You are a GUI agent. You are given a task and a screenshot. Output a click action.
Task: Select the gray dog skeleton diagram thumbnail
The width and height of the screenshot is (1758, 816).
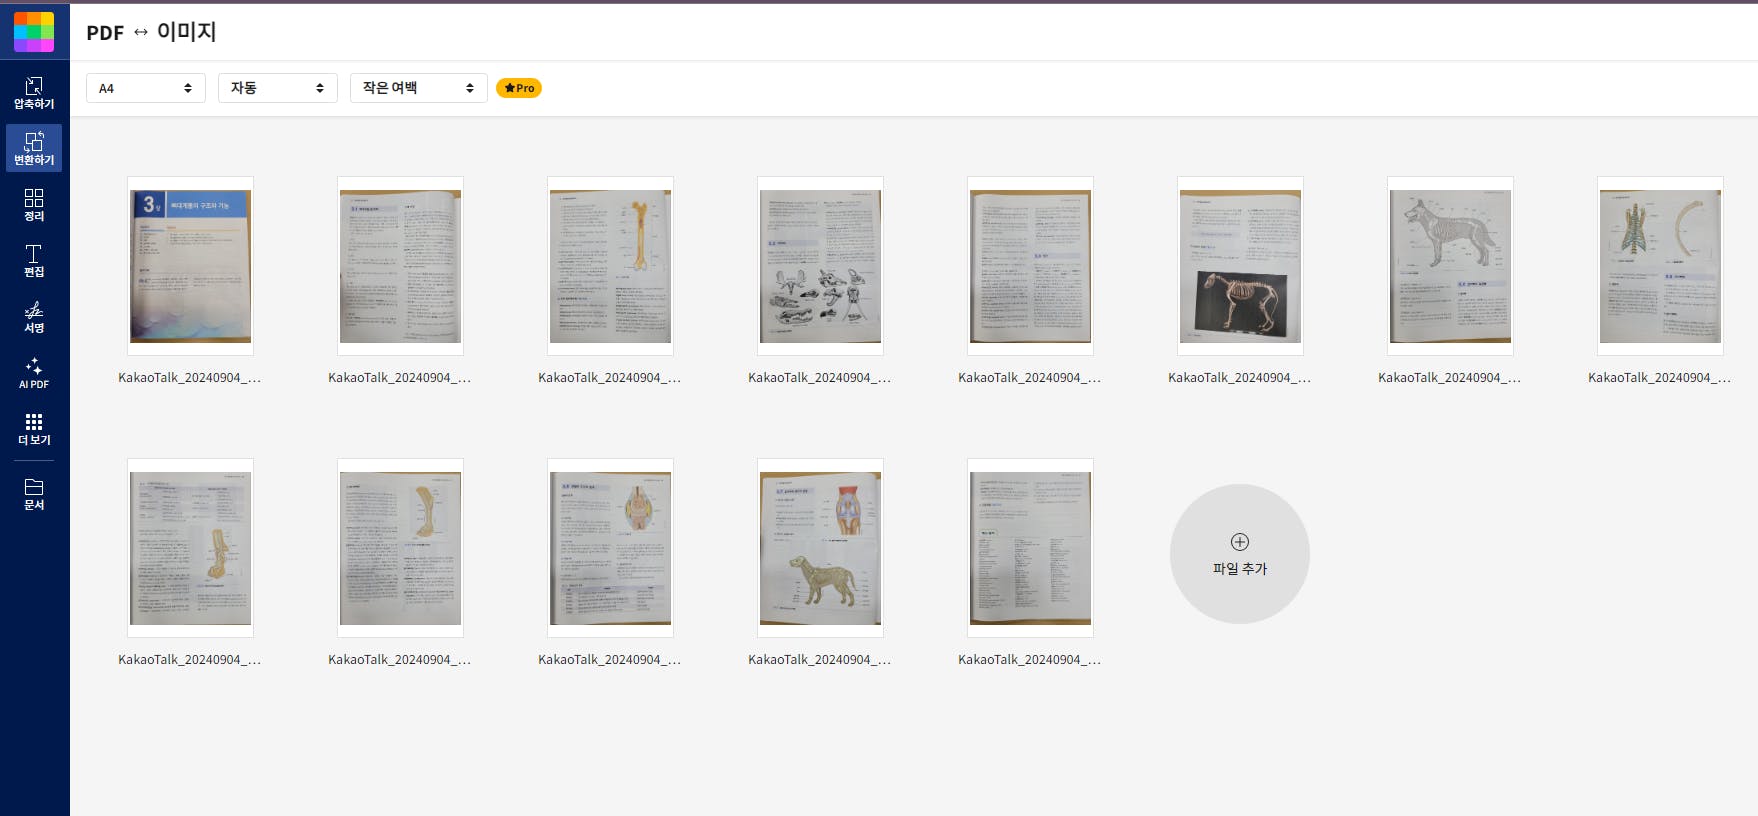(1450, 266)
